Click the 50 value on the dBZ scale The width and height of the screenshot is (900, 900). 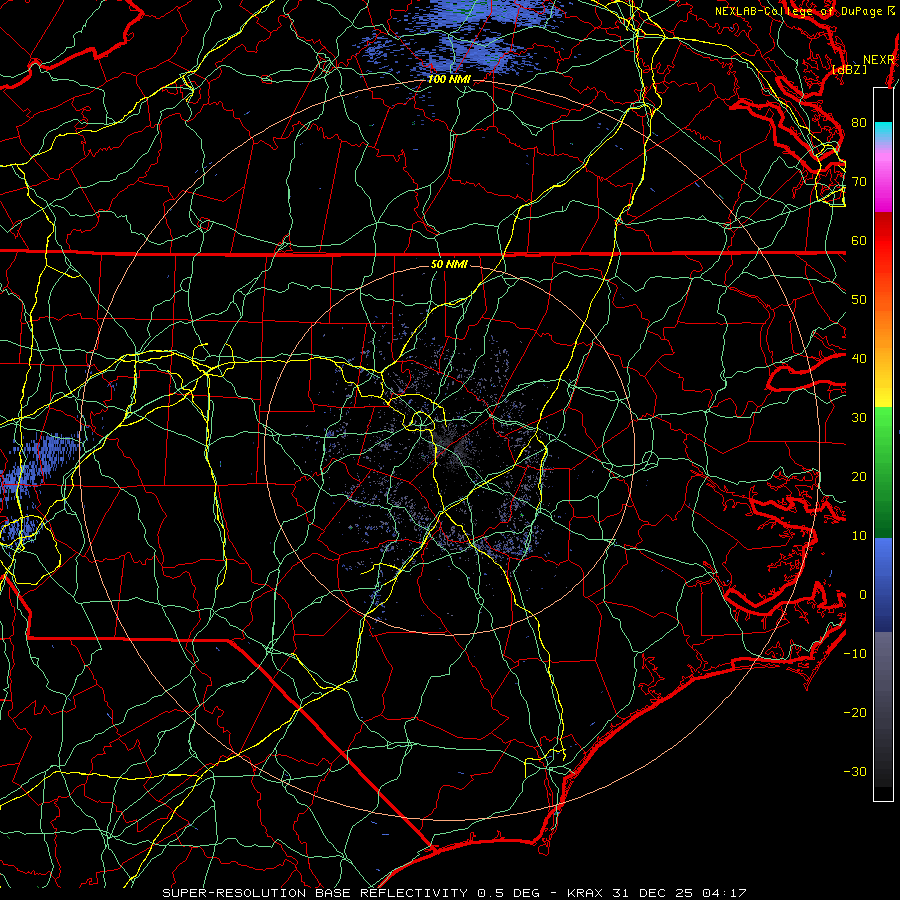(859, 300)
